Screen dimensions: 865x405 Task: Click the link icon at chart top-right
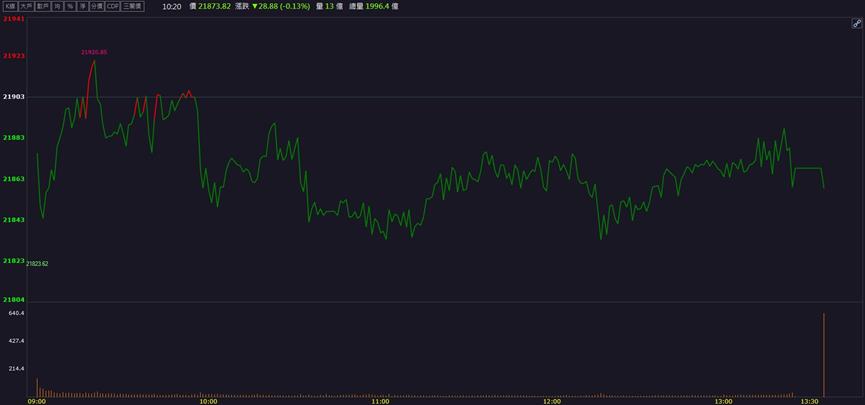857,23
